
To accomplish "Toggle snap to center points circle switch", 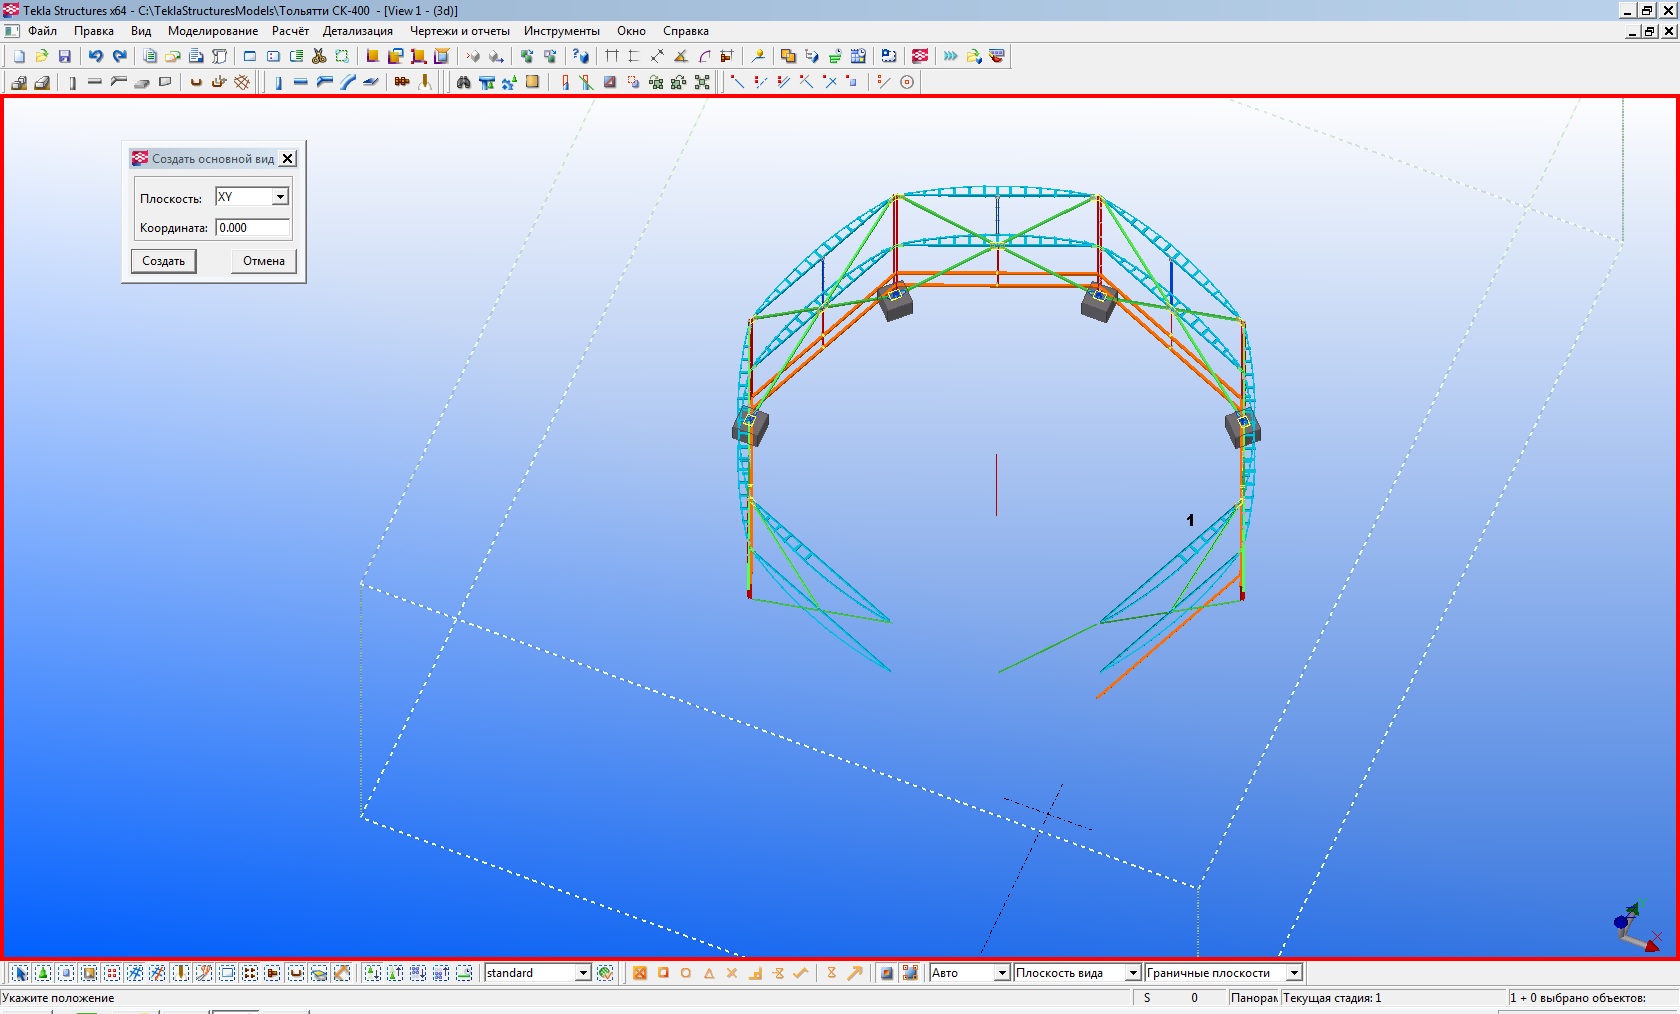I will pos(686,973).
